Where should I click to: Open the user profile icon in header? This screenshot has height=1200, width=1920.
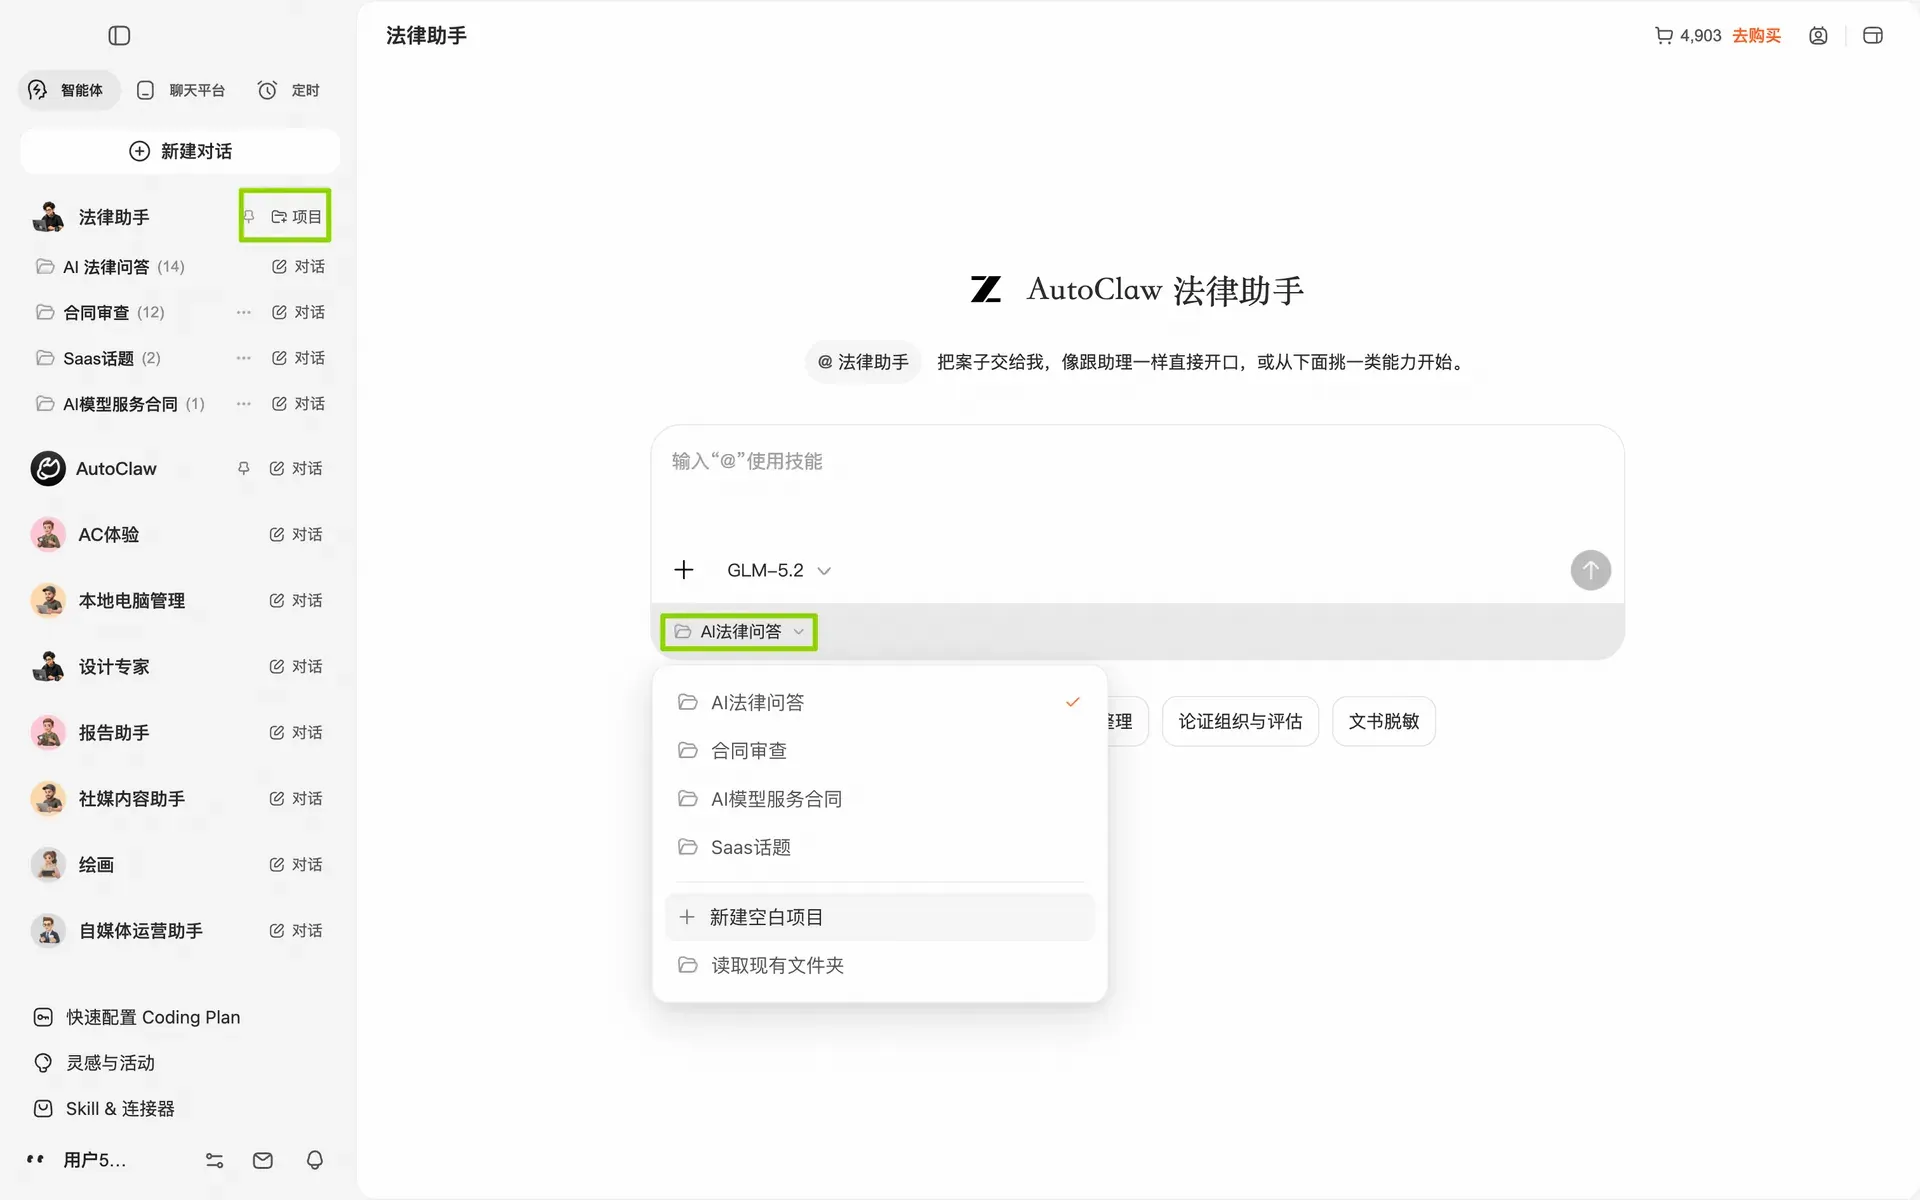[1818, 36]
